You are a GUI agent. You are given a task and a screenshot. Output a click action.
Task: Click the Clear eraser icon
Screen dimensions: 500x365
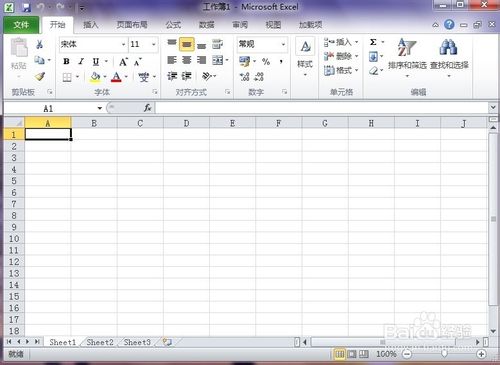click(373, 71)
